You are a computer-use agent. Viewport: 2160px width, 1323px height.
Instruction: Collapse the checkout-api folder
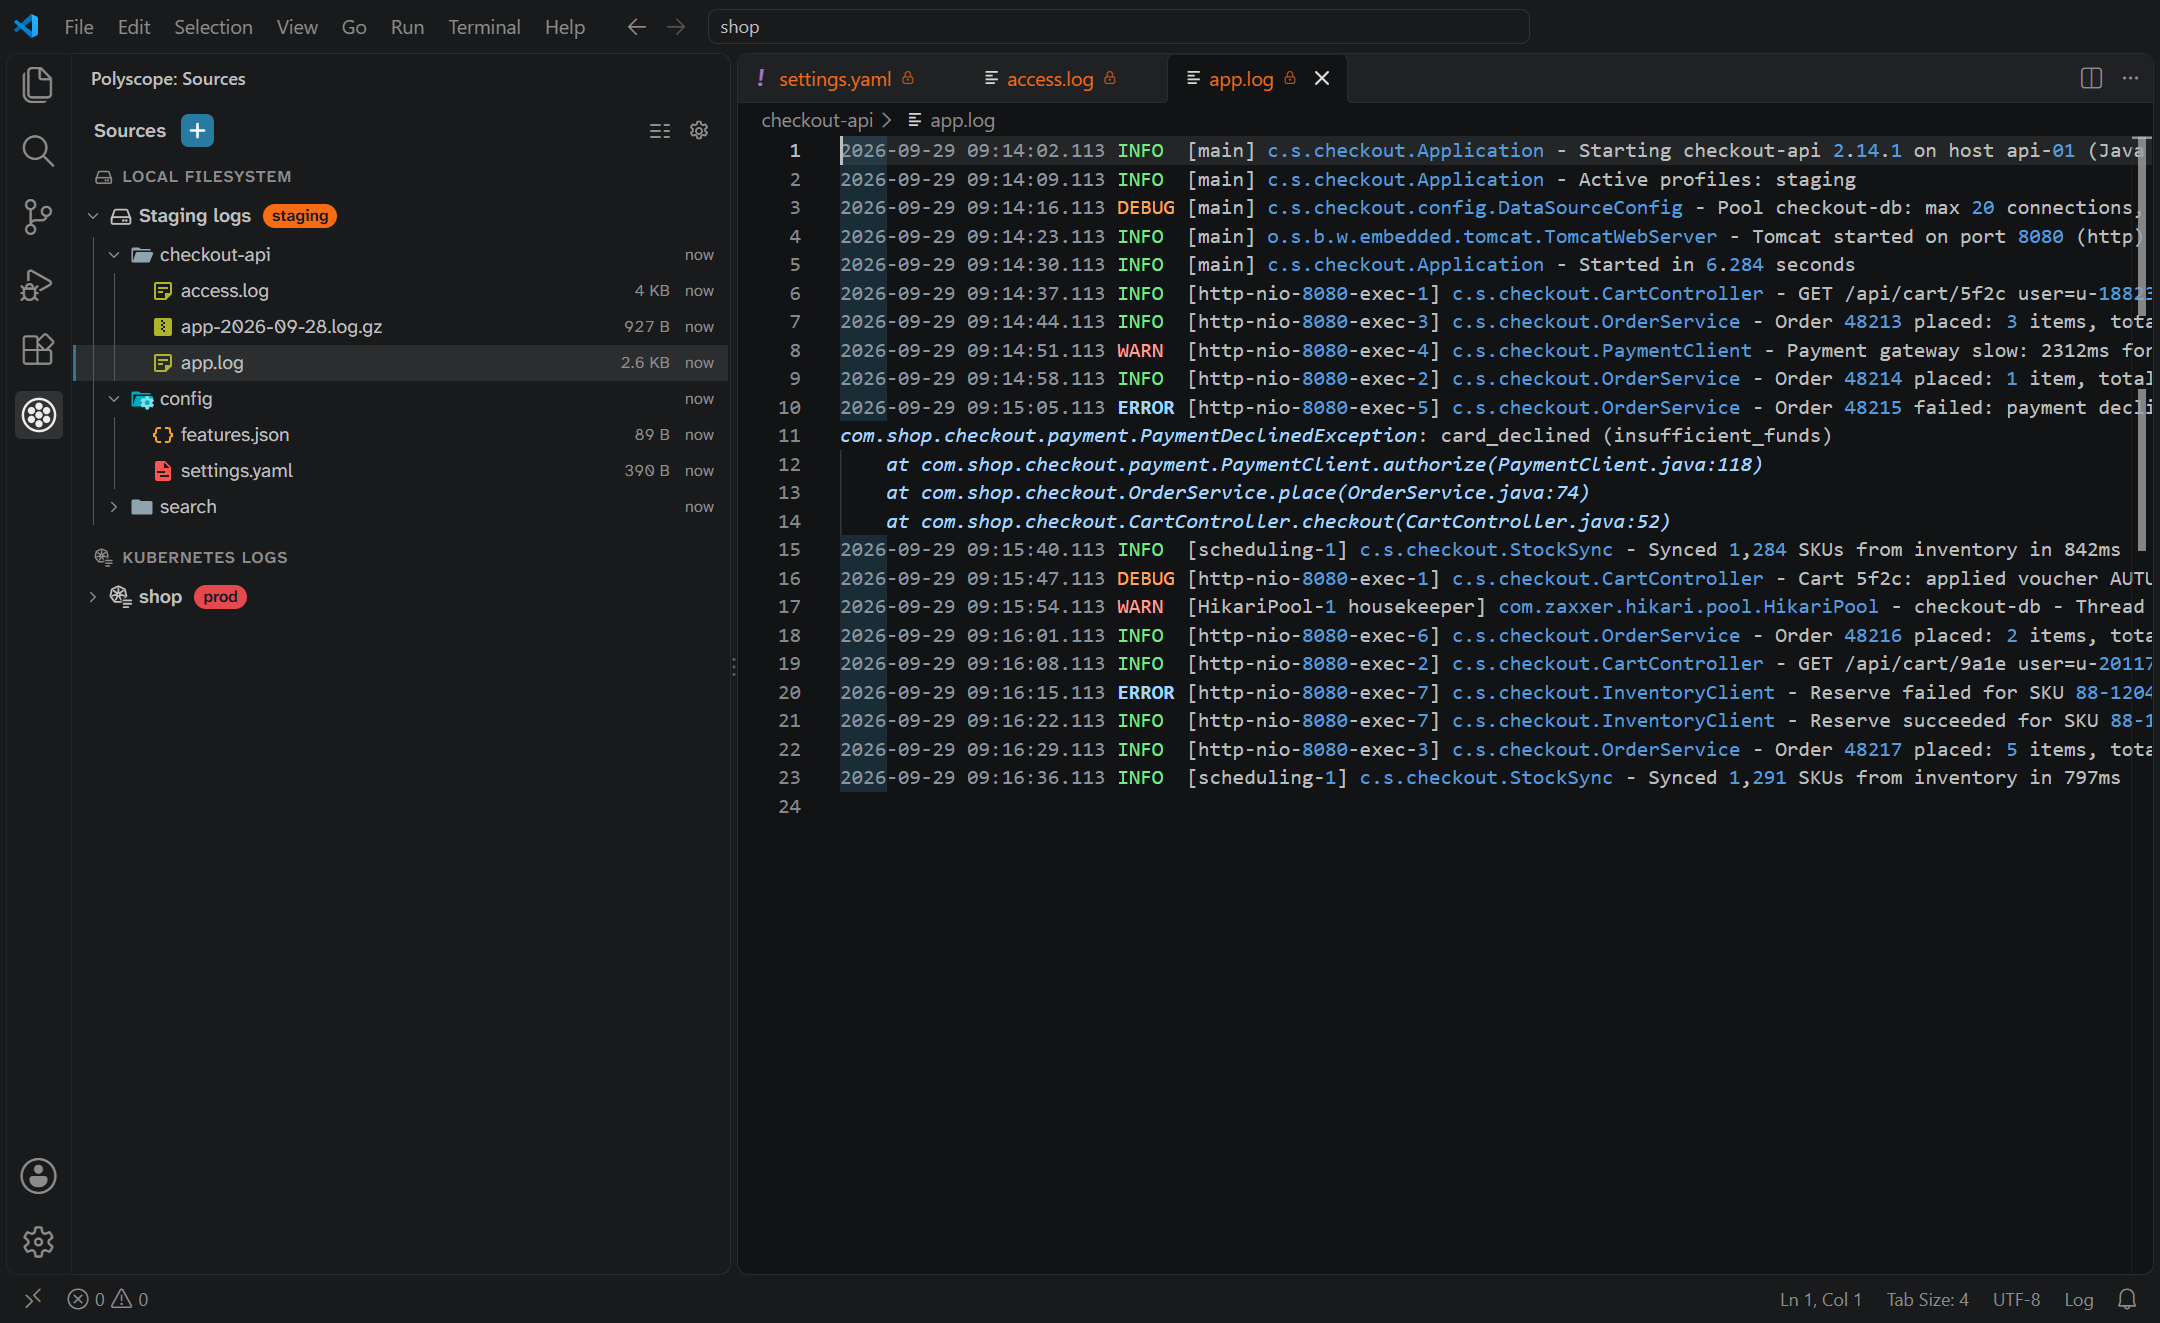pos(114,255)
